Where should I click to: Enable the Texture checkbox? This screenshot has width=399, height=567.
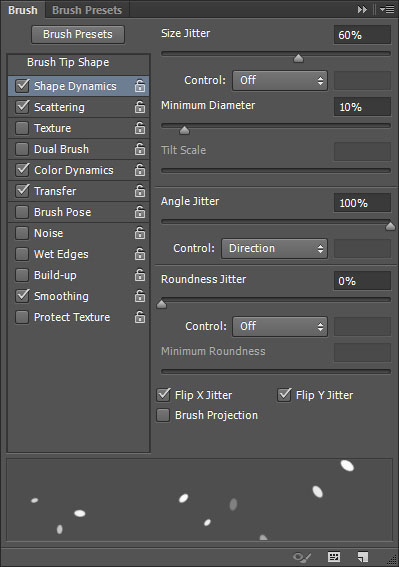click(x=22, y=128)
